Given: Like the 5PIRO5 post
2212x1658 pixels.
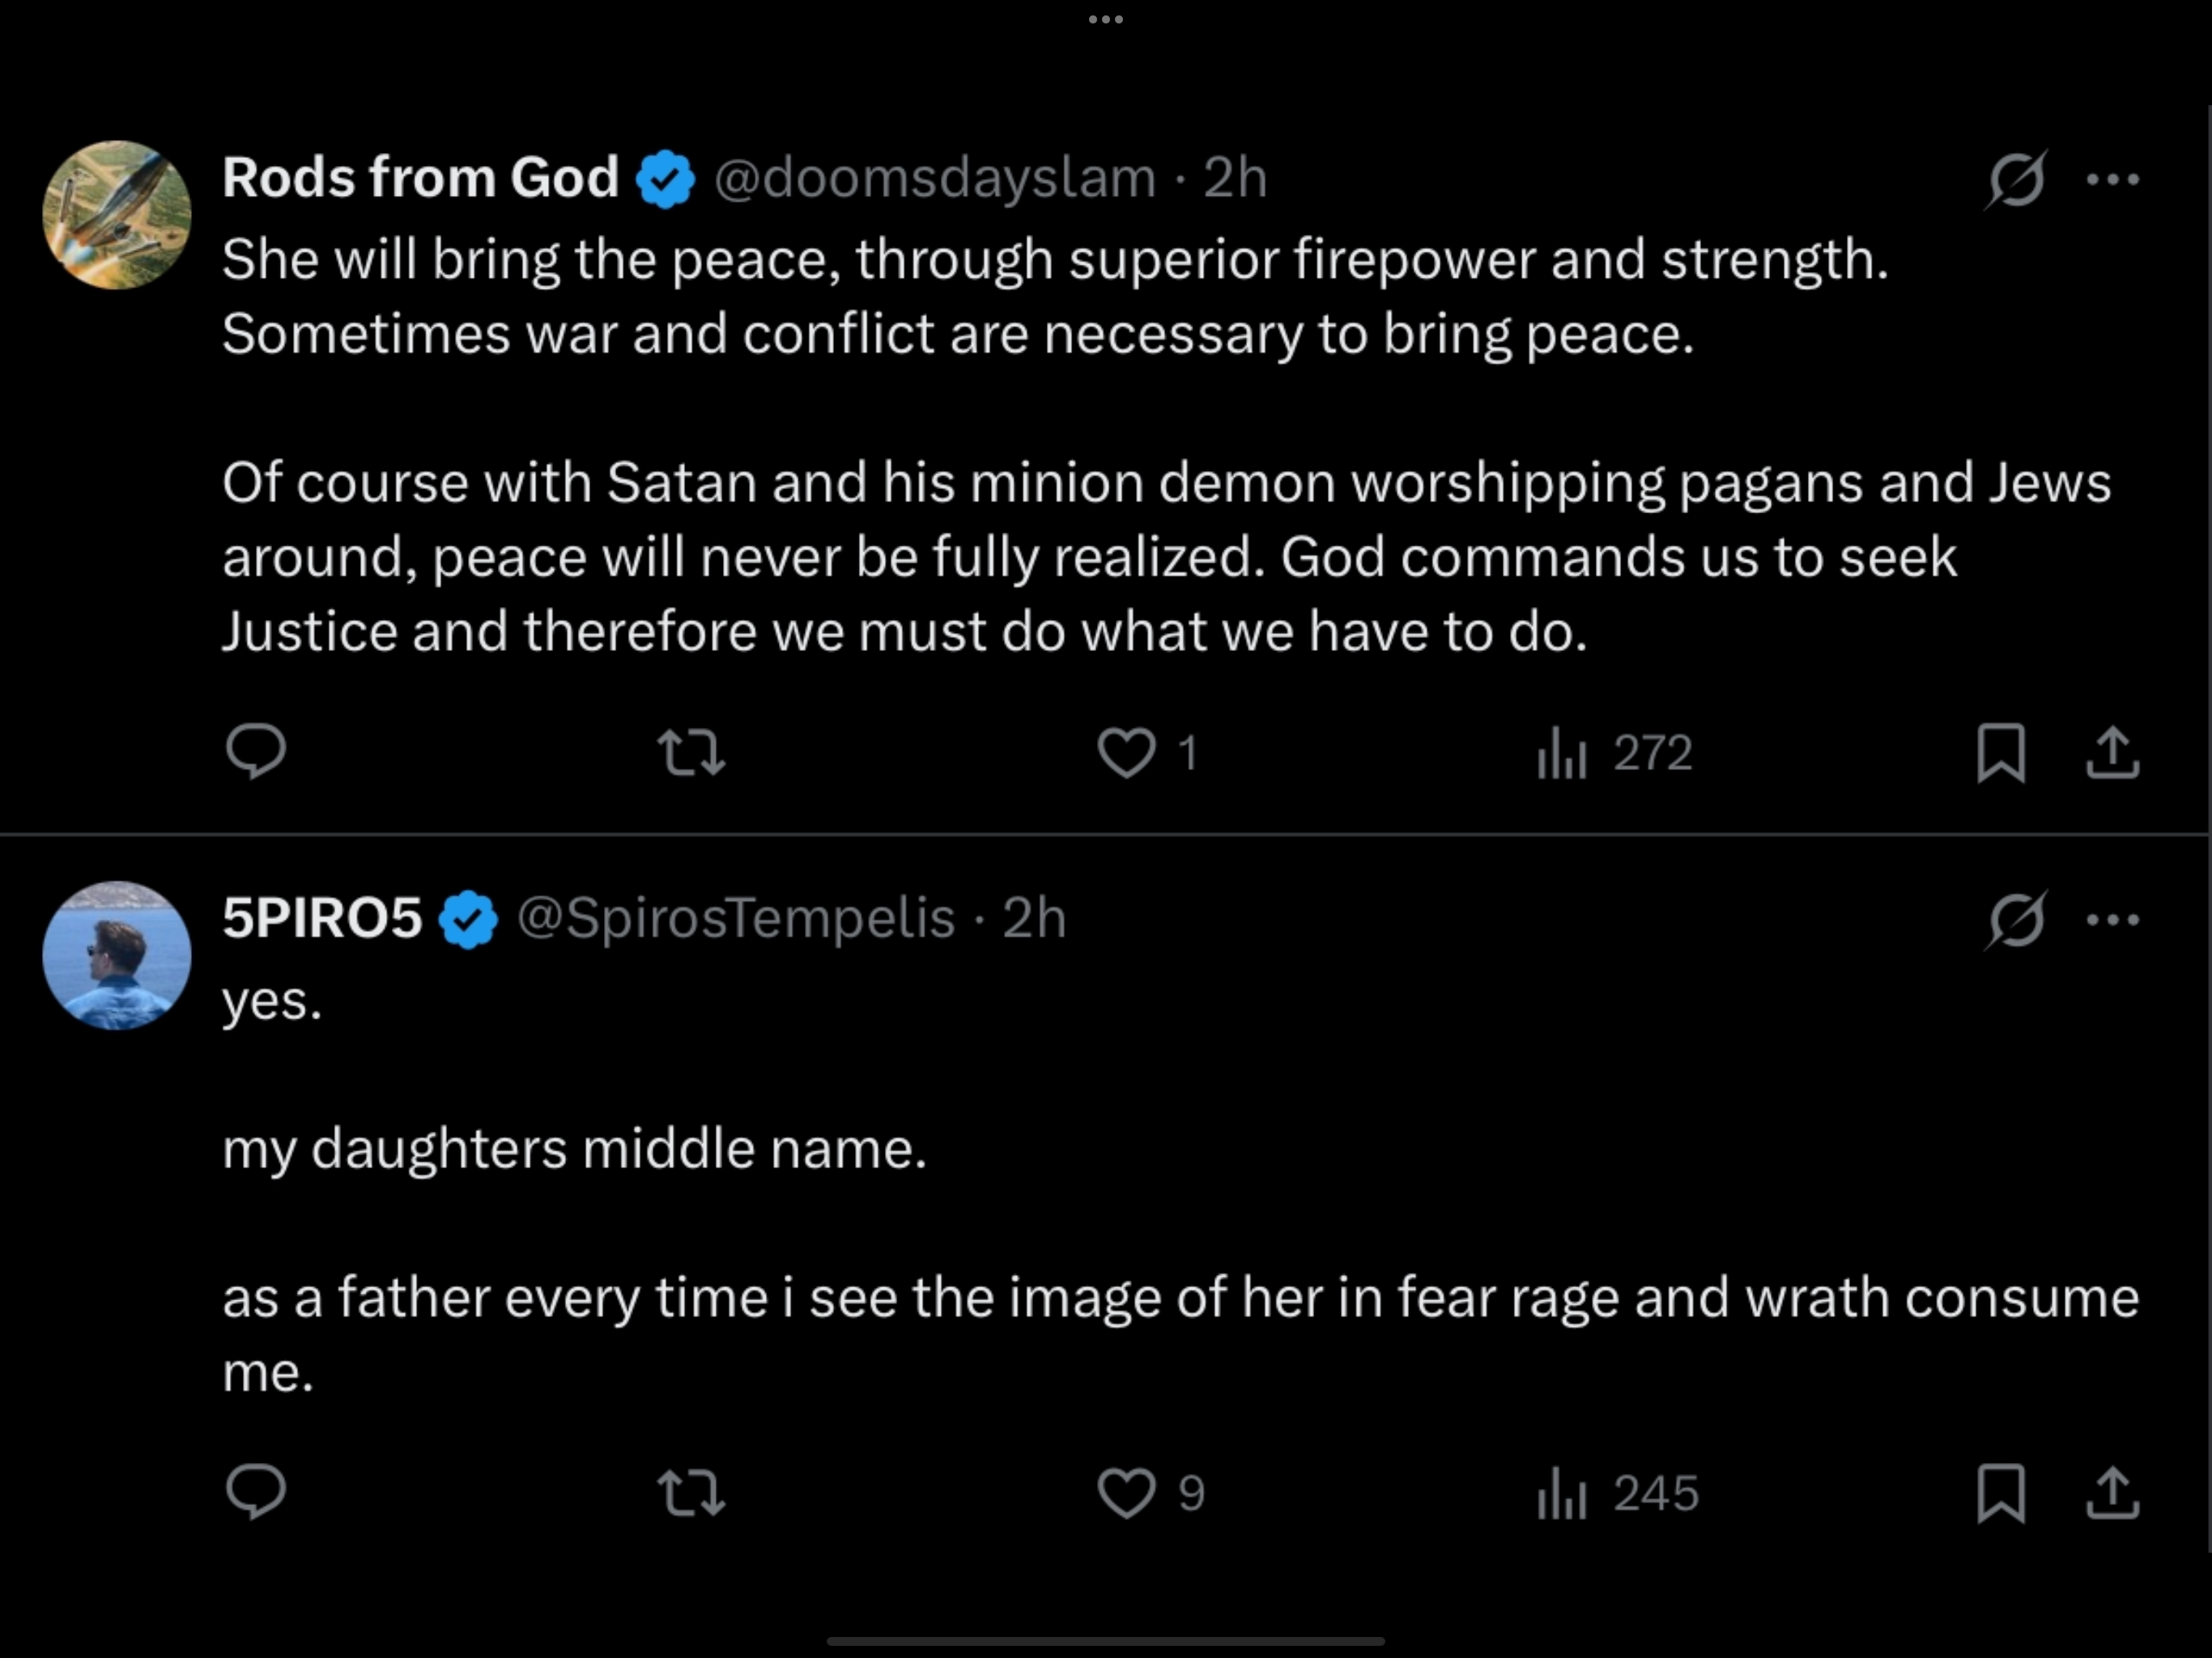Looking at the screenshot, I should pos(1127,1493).
